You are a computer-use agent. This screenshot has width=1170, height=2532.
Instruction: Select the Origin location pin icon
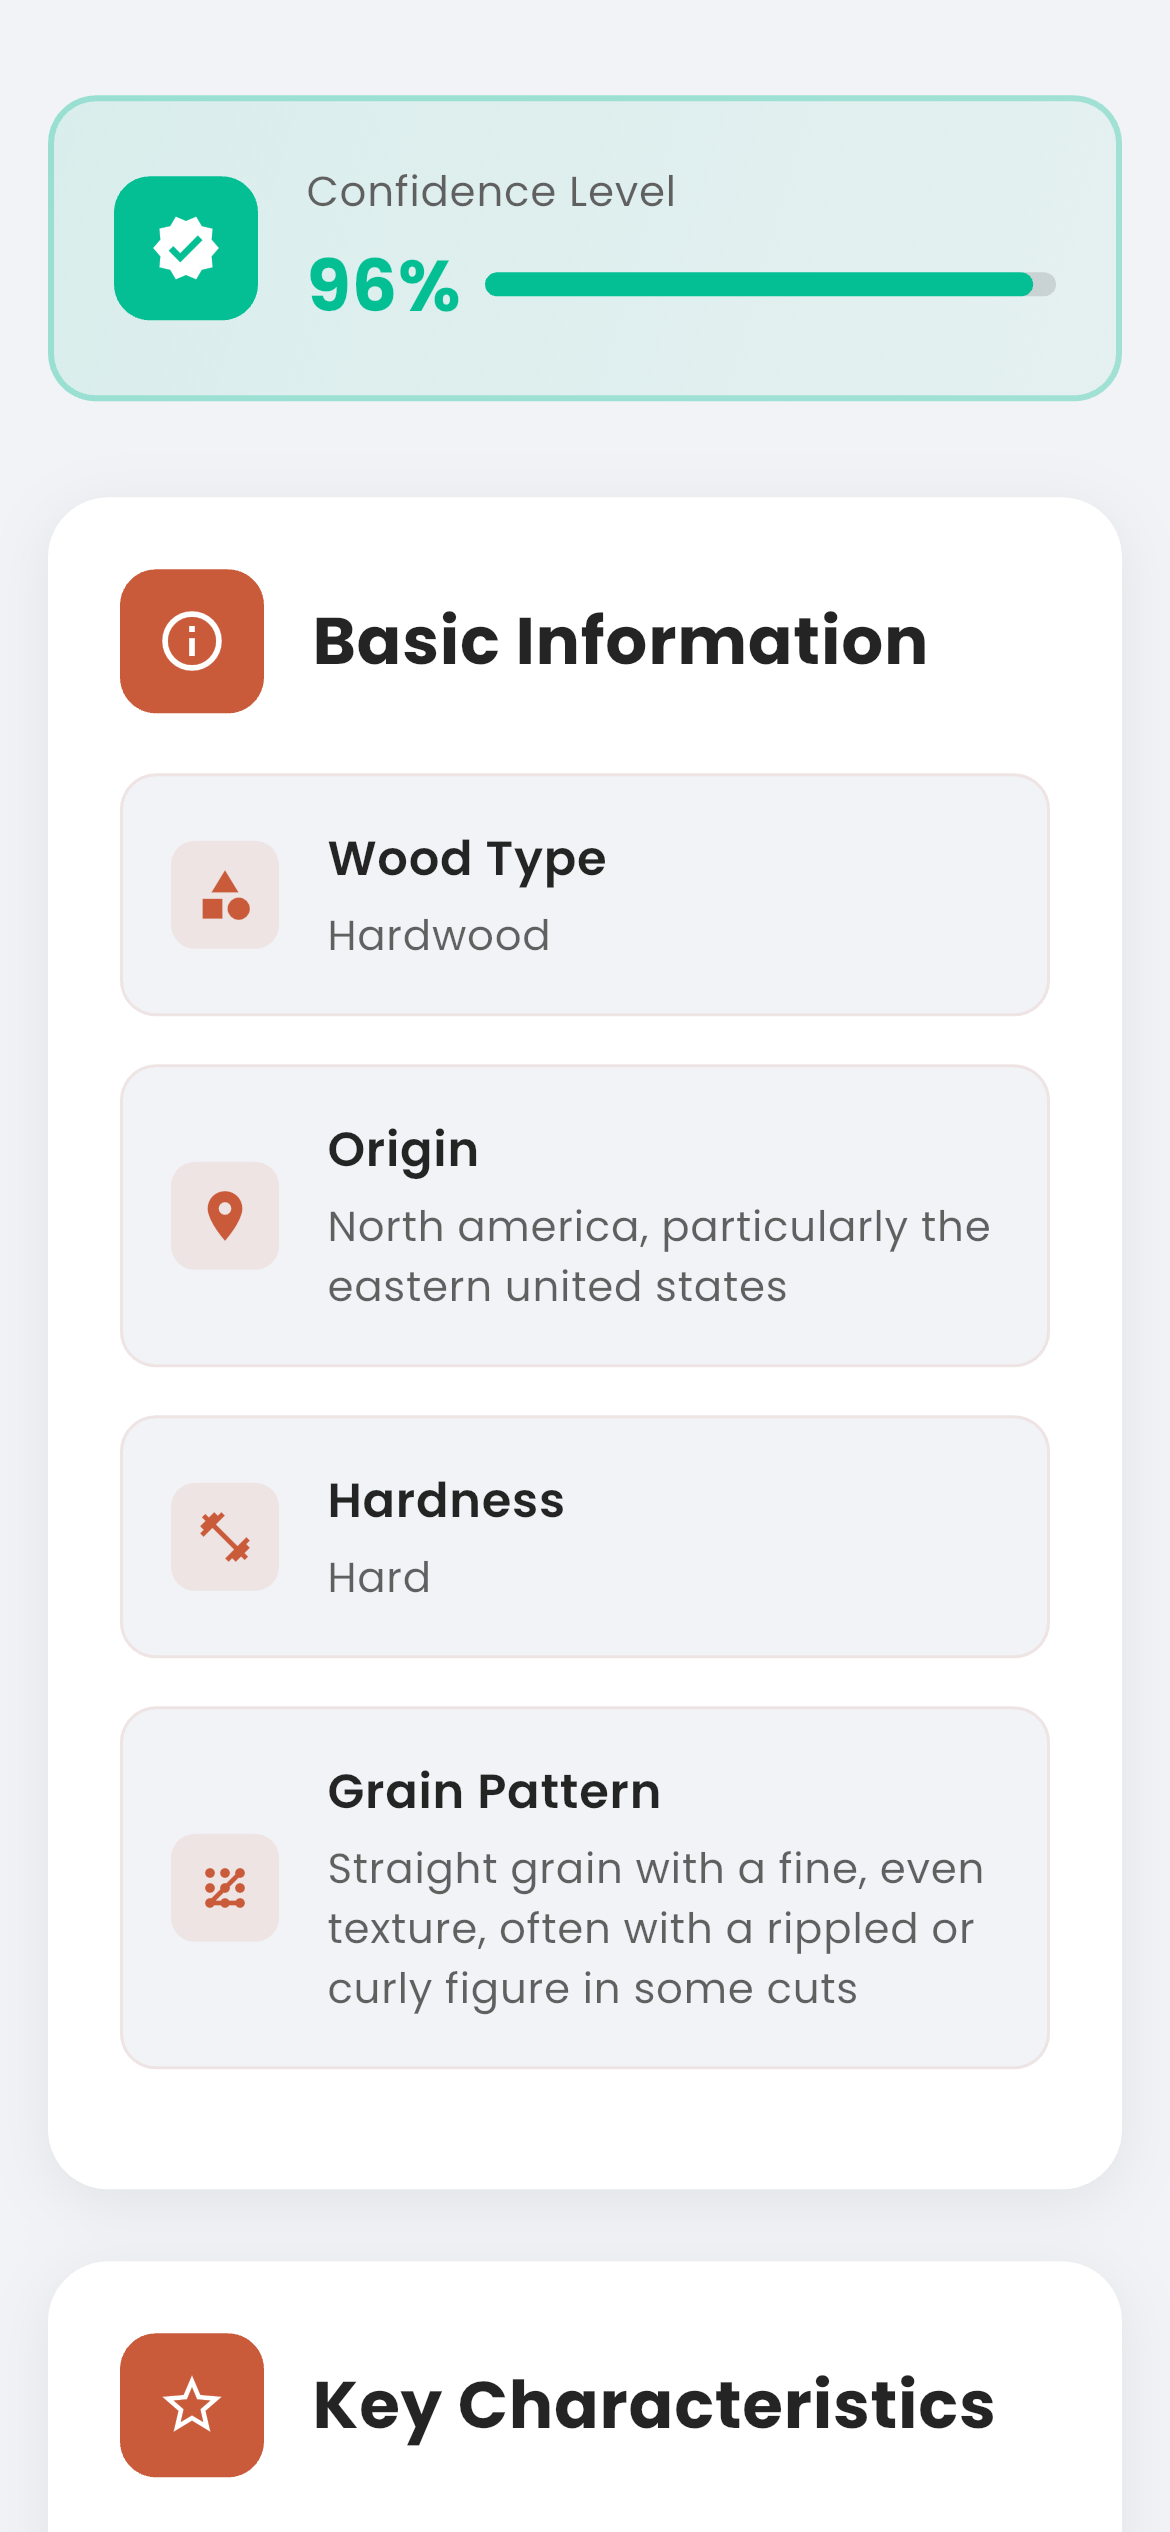coord(224,1214)
